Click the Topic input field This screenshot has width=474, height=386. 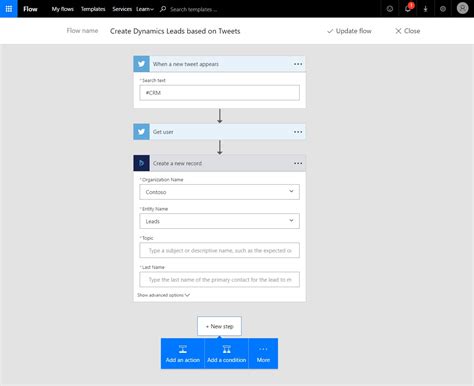point(219,250)
